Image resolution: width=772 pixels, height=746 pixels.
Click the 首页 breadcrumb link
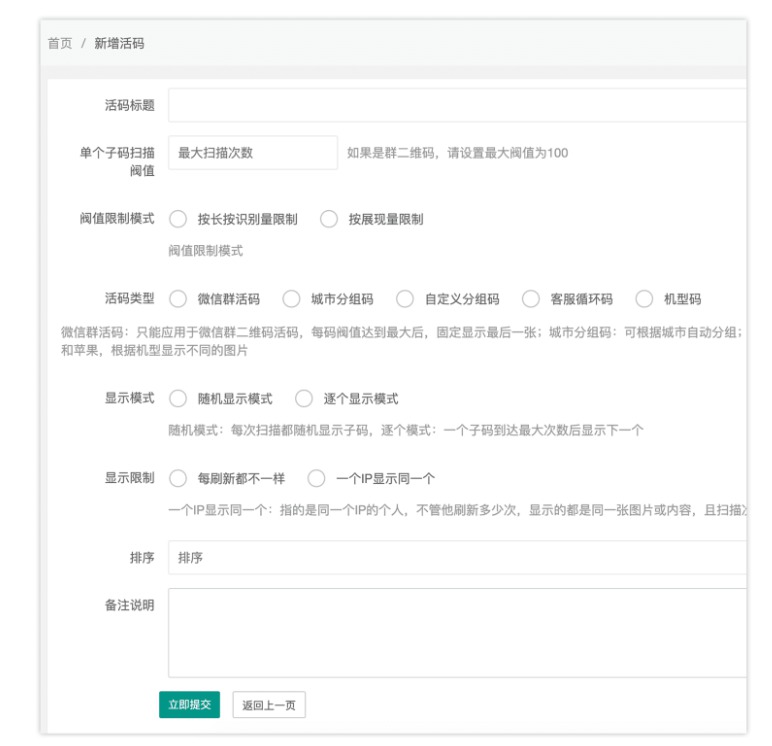(x=60, y=44)
